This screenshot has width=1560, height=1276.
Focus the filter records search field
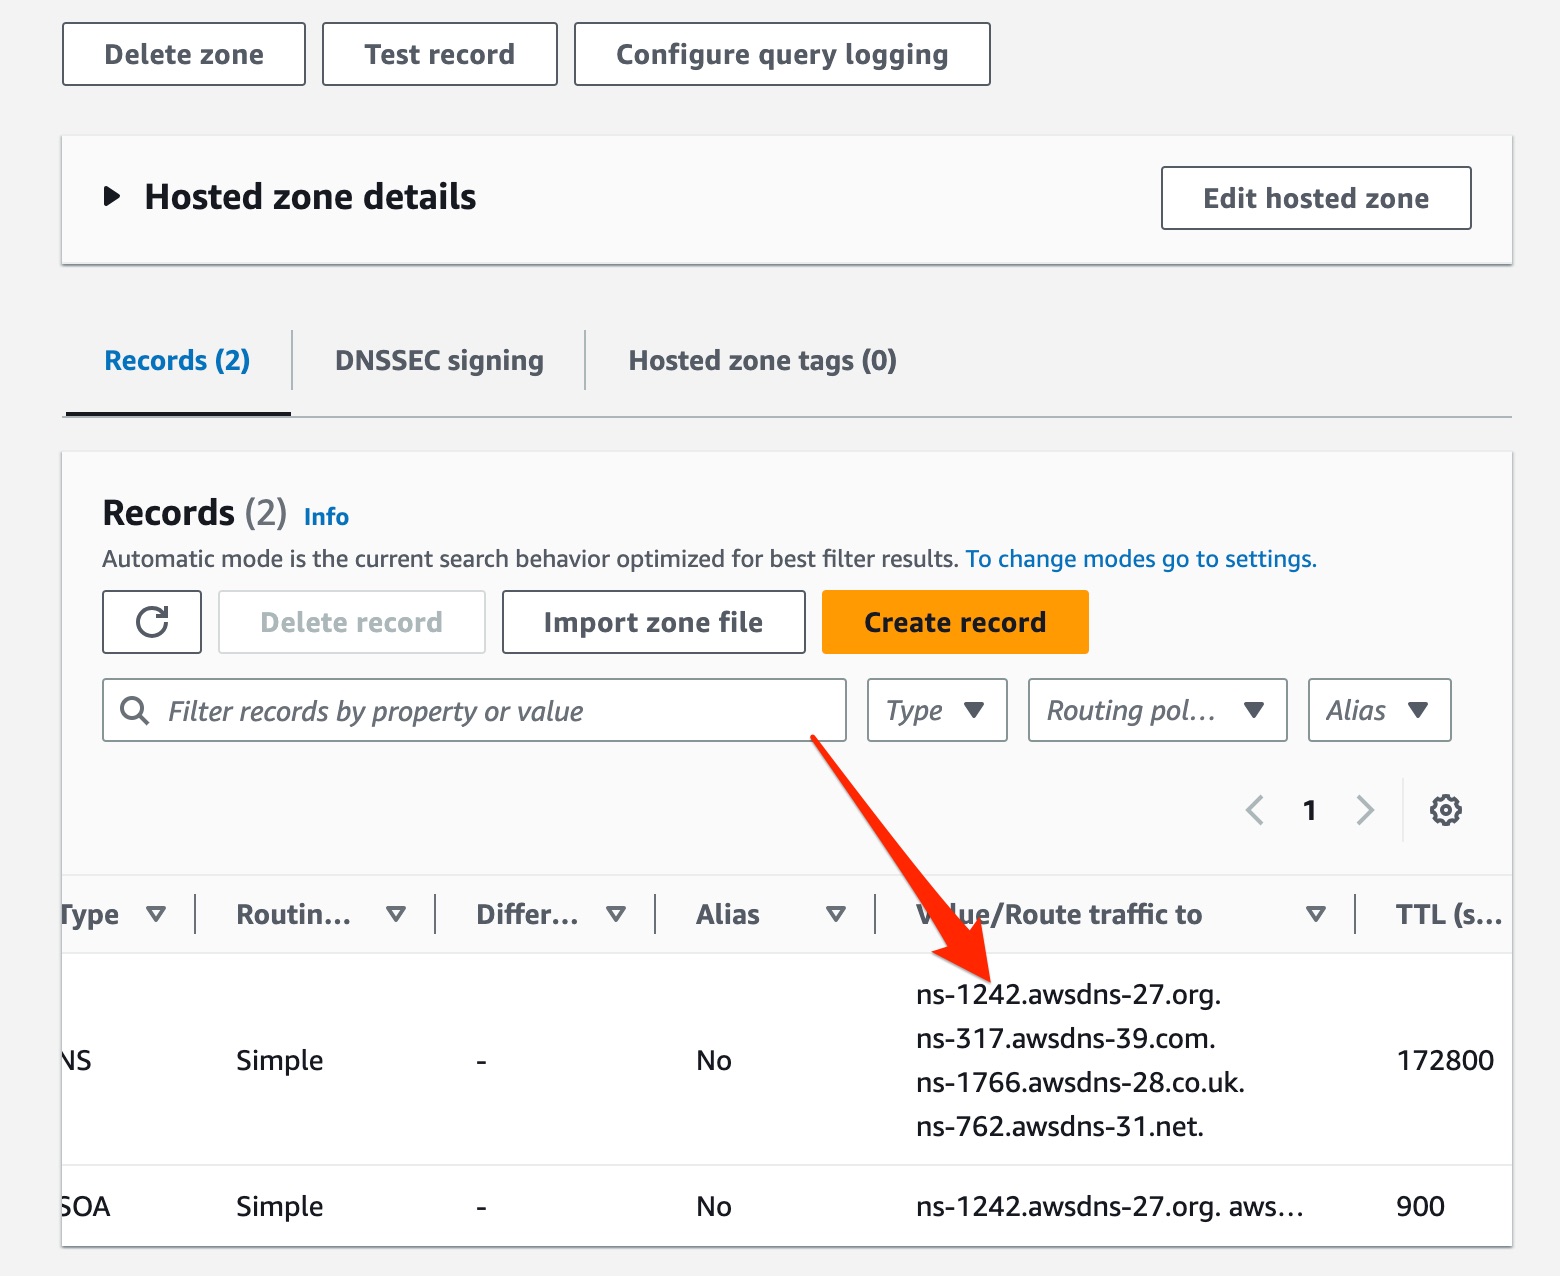click(x=490, y=710)
